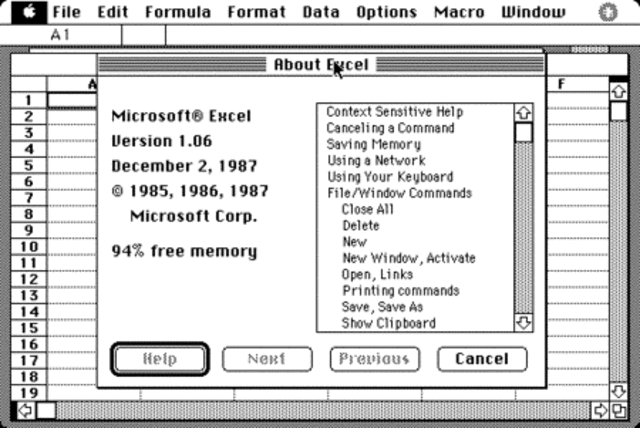The width and height of the screenshot is (640, 428).
Task: Click the '94% free memory' text
Action: click(184, 251)
